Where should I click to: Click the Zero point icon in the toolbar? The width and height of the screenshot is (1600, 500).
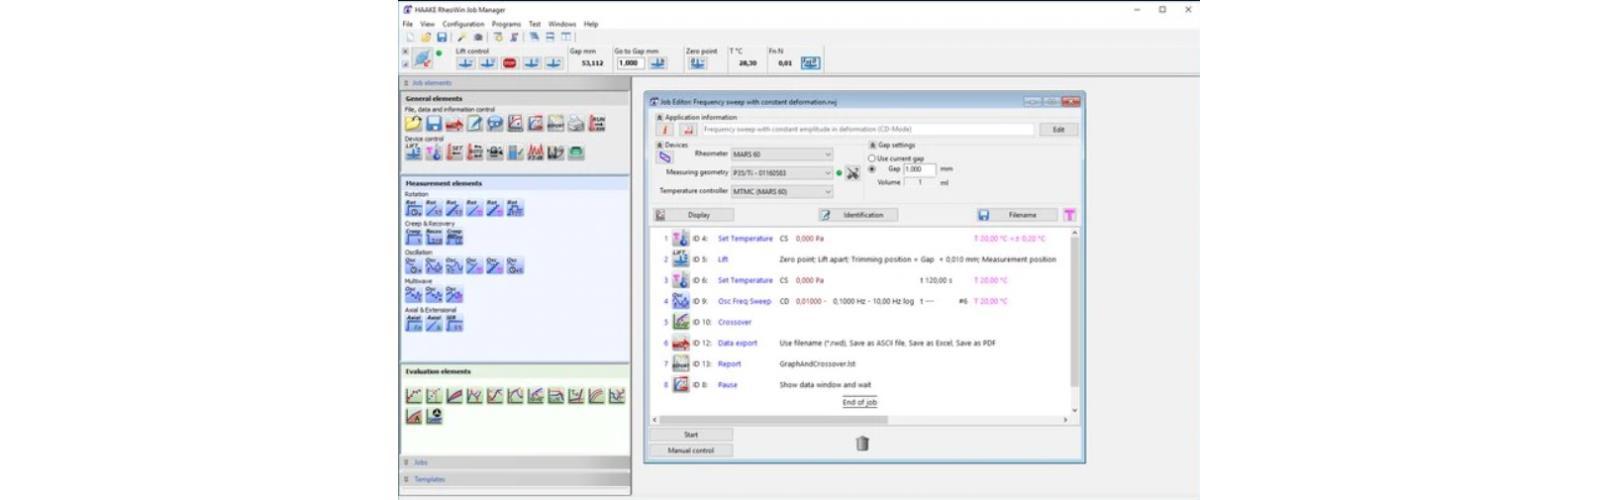[697, 63]
